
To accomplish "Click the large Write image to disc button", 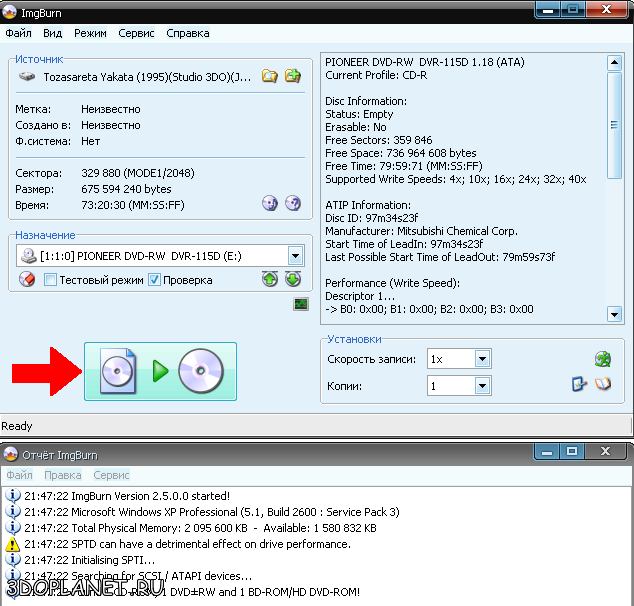I will pos(160,372).
